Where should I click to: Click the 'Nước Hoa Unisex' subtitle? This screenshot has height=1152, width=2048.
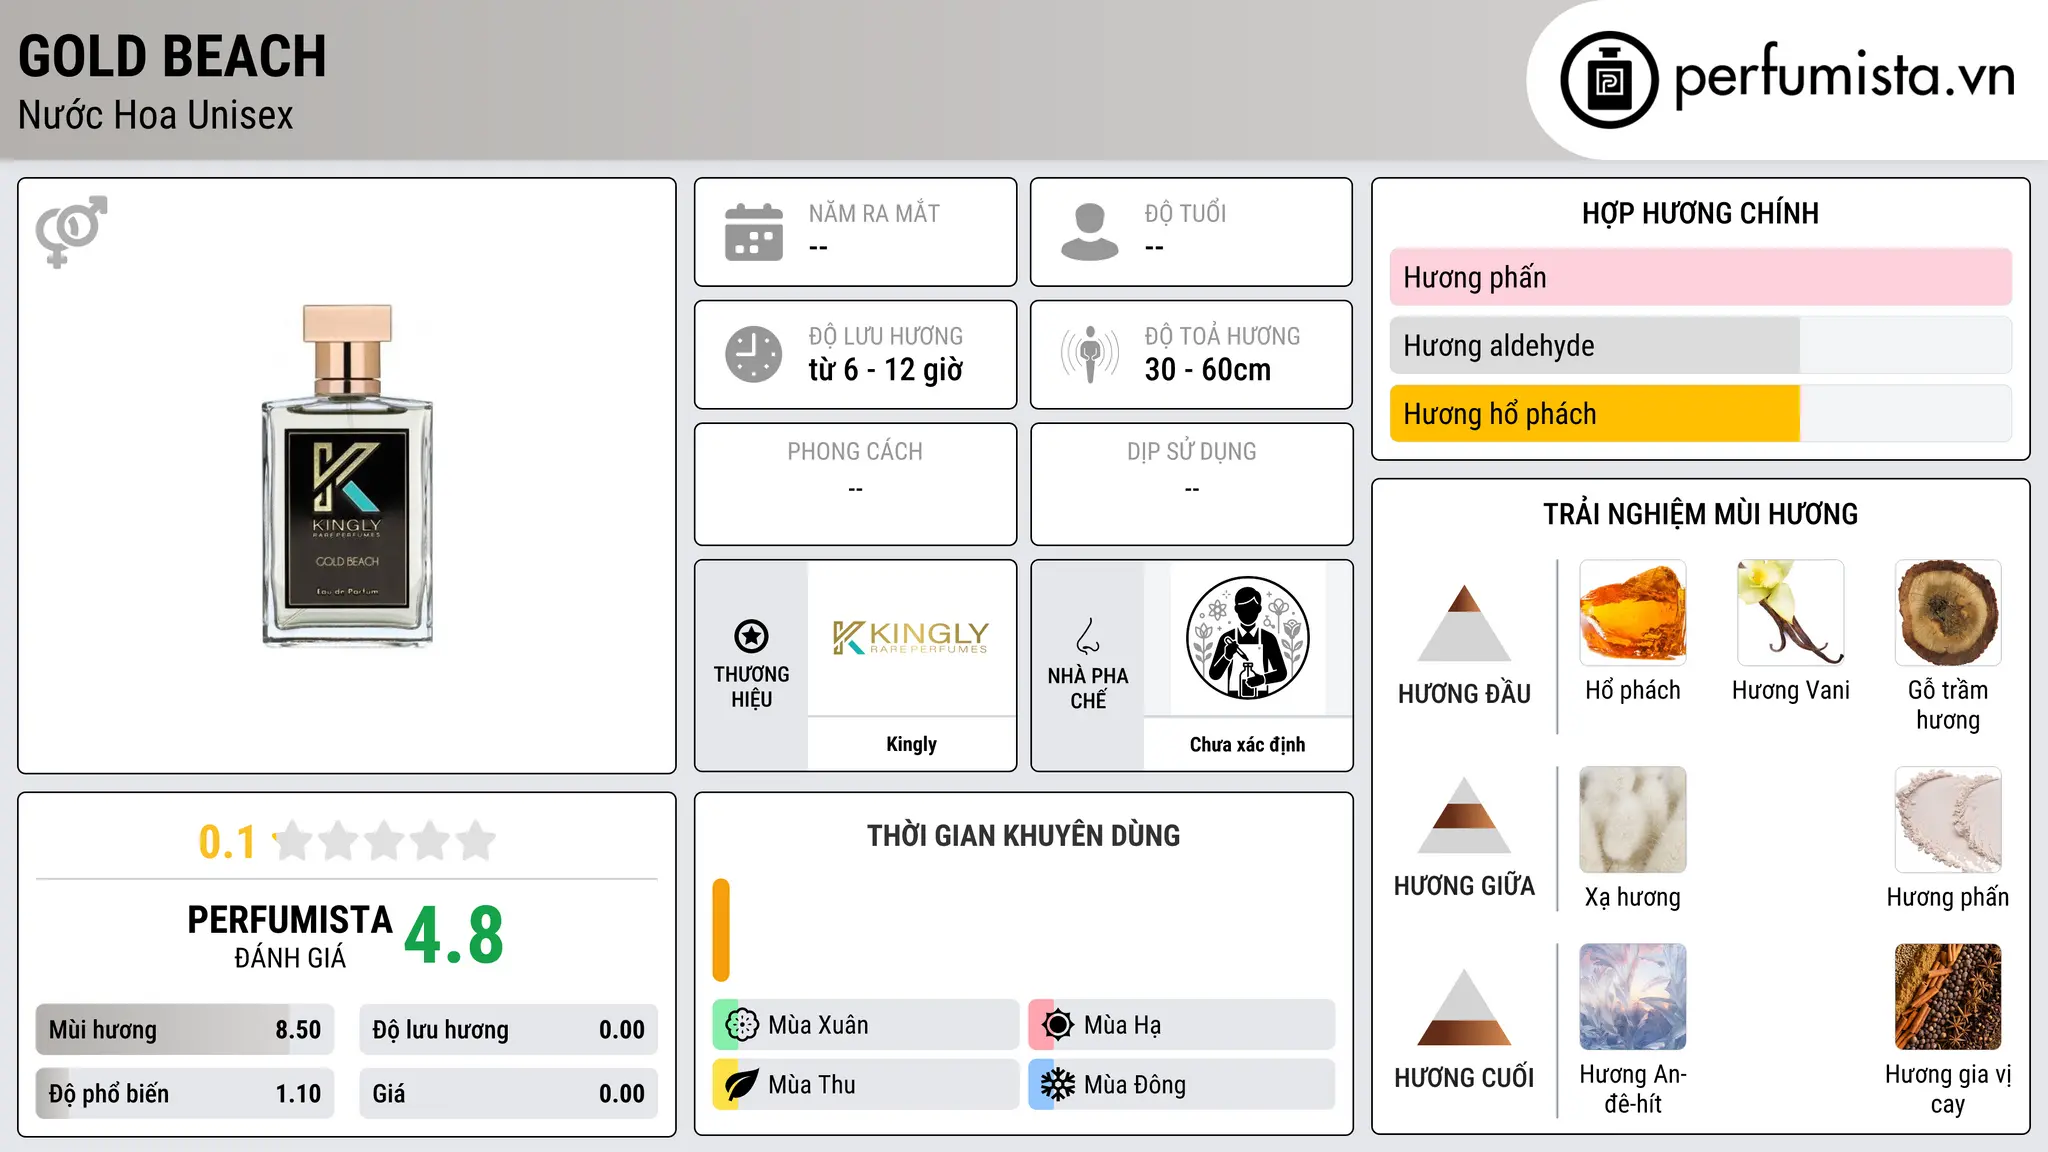[x=156, y=116]
